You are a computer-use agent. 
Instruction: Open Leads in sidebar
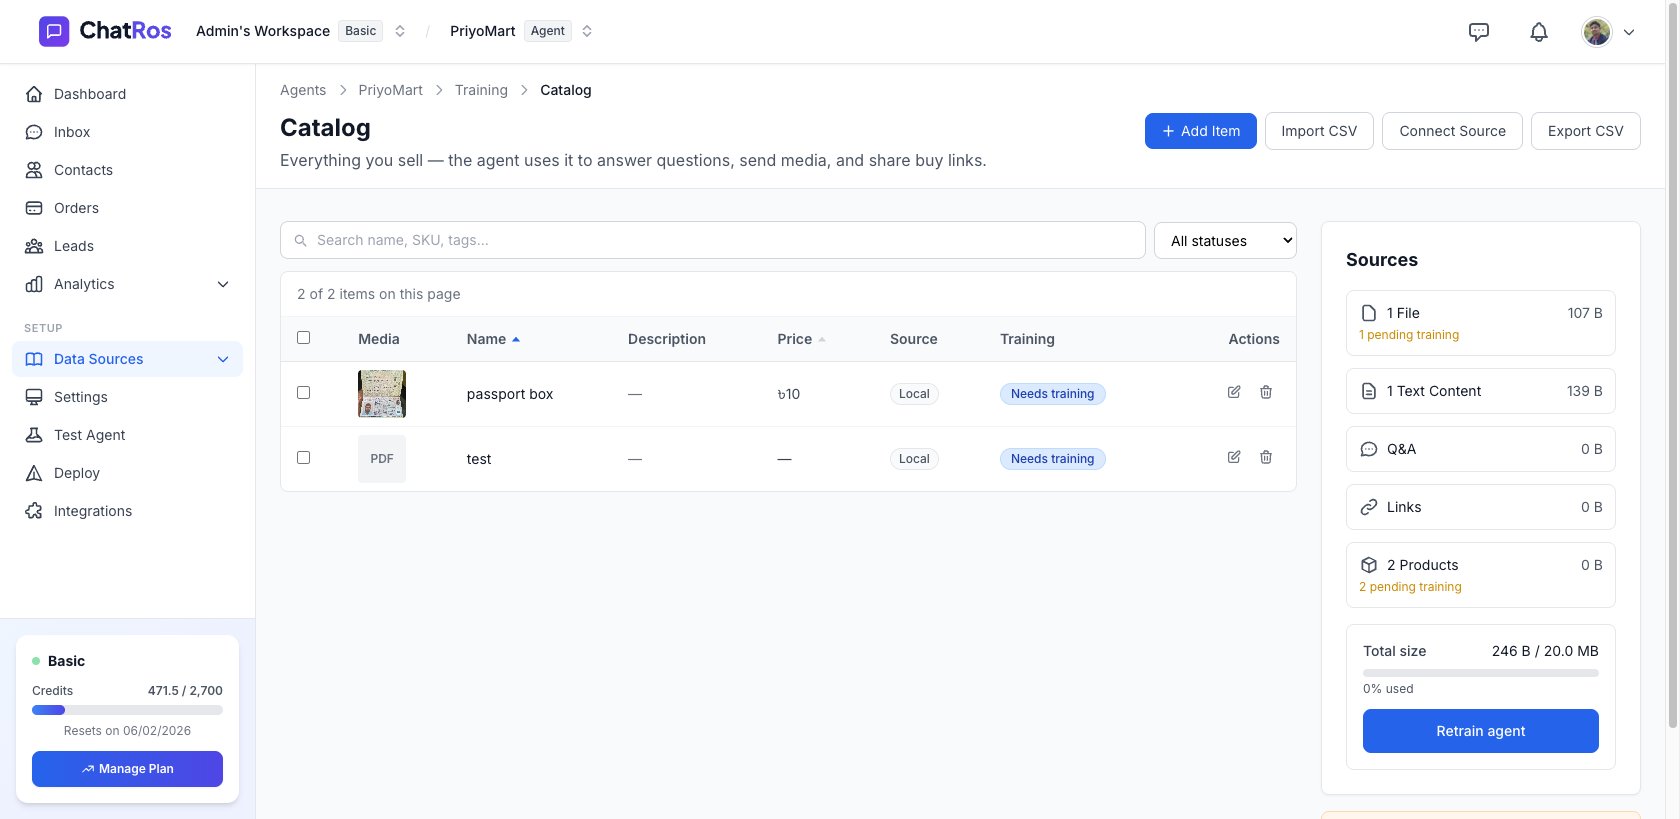128,246
